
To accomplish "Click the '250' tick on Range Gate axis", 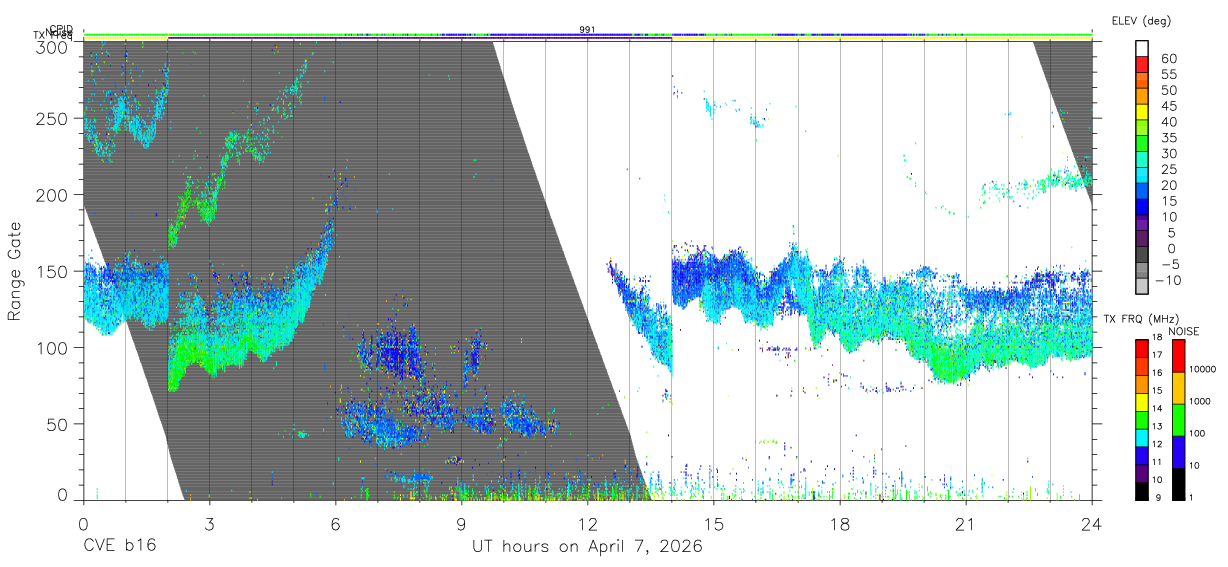I will (x=51, y=118).
